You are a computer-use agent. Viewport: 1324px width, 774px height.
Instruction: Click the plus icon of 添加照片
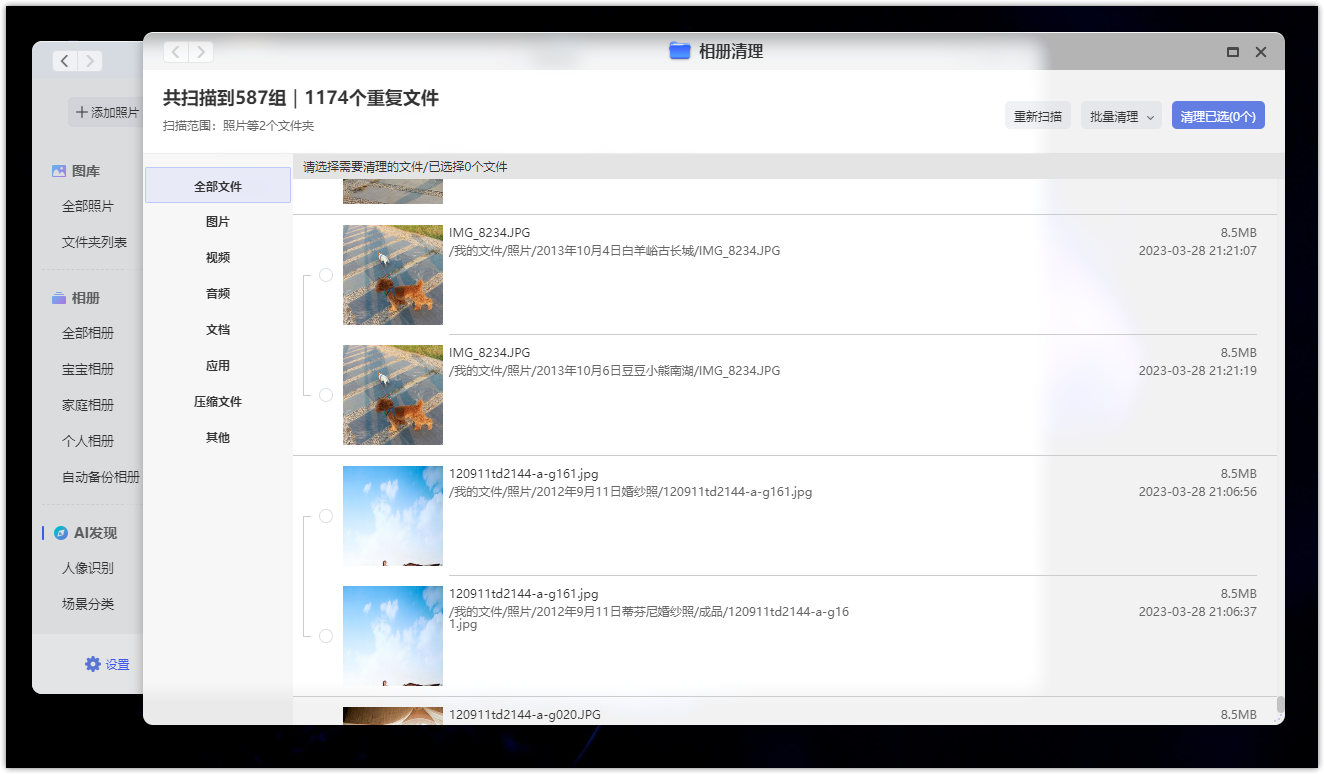(82, 113)
